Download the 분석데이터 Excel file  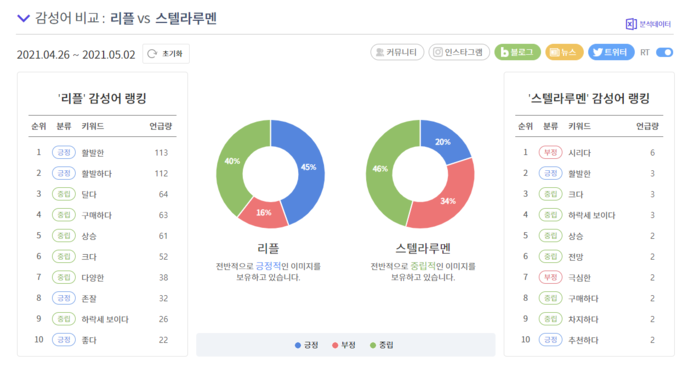(x=648, y=24)
